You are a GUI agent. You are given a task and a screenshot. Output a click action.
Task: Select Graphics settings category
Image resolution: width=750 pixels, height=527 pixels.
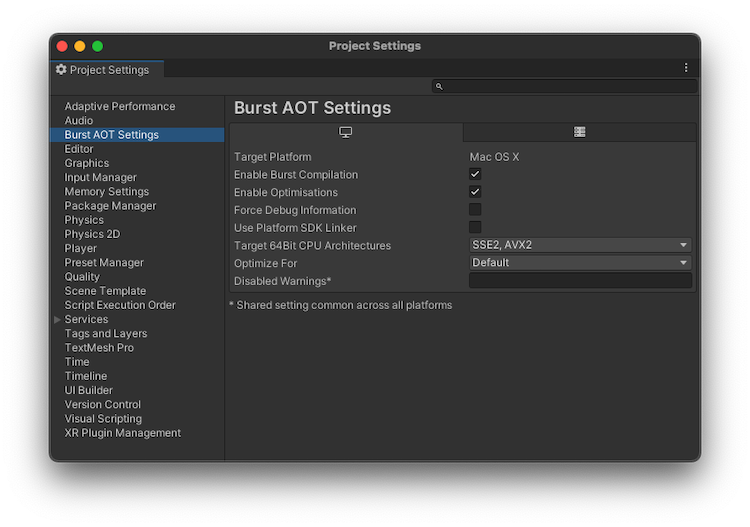click(x=87, y=163)
